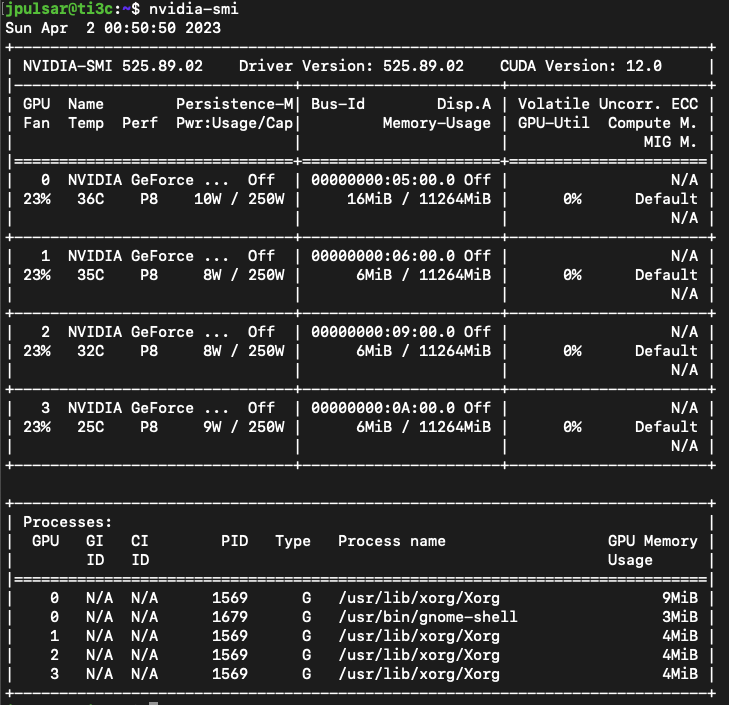729x705 pixels.
Task: Click memory usage '16MiB / 11264MiB'
Action: pyautogui.click(x=418, y=199)
